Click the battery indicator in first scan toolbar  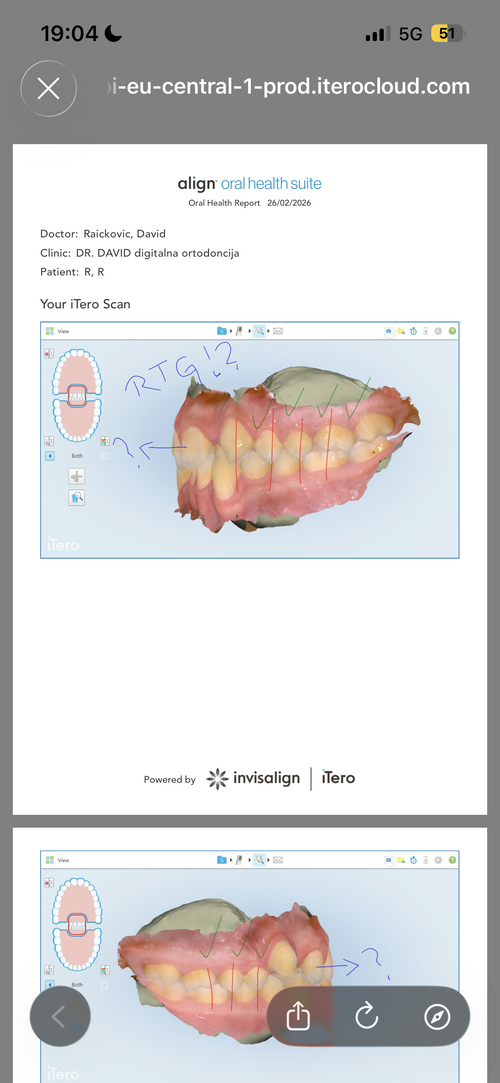click(425, 331)
